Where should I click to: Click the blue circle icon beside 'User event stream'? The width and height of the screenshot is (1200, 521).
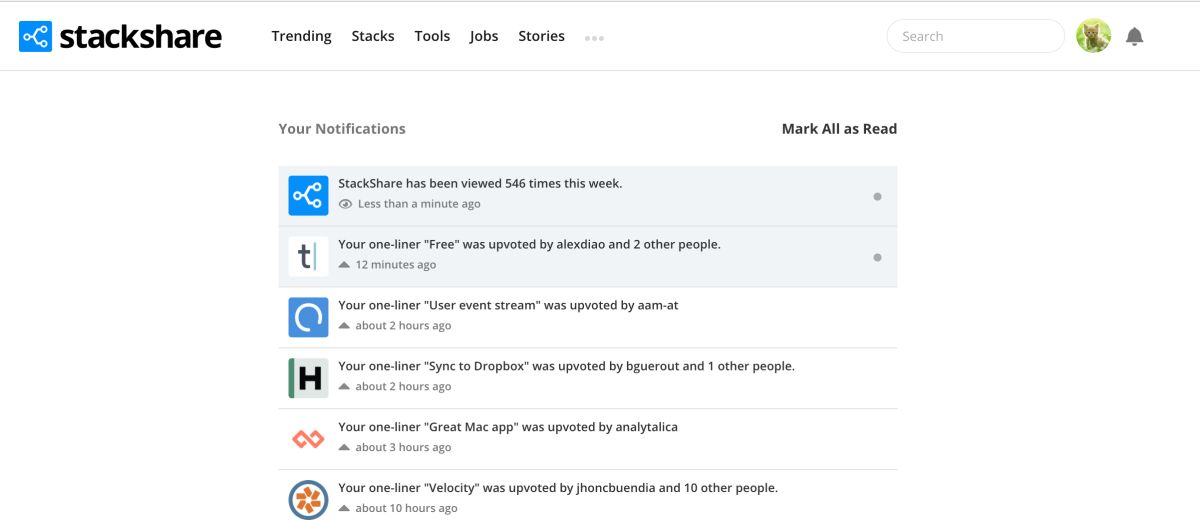click(x=308, y=317)
